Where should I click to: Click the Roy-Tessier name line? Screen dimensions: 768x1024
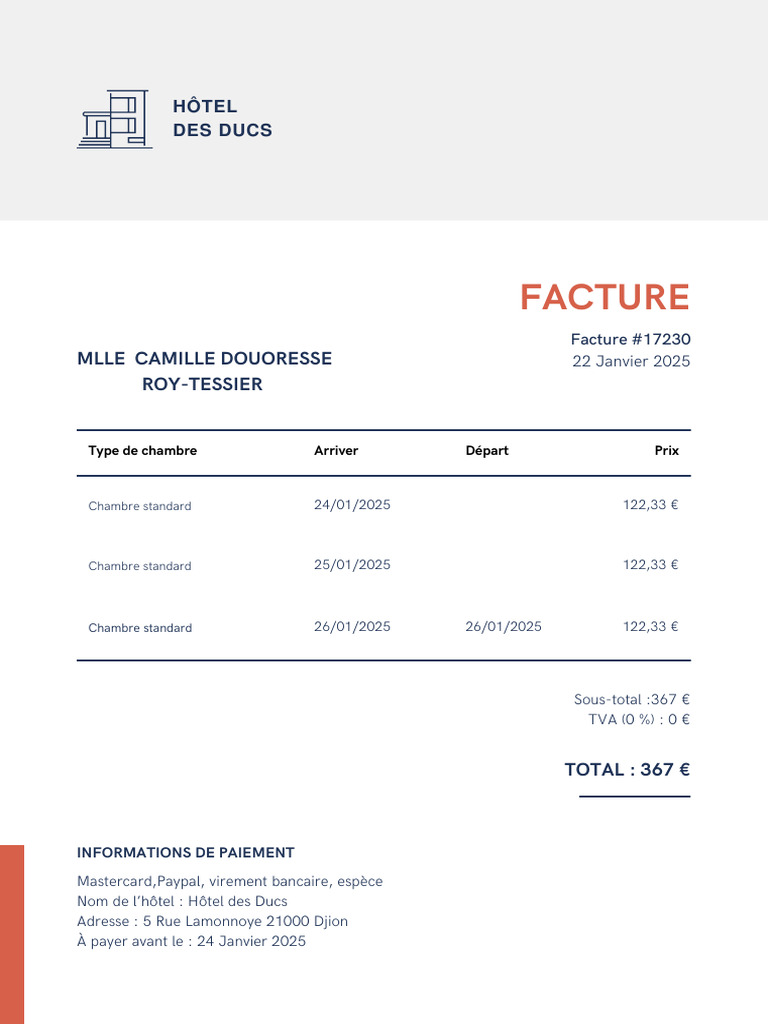tap(202, 384)
